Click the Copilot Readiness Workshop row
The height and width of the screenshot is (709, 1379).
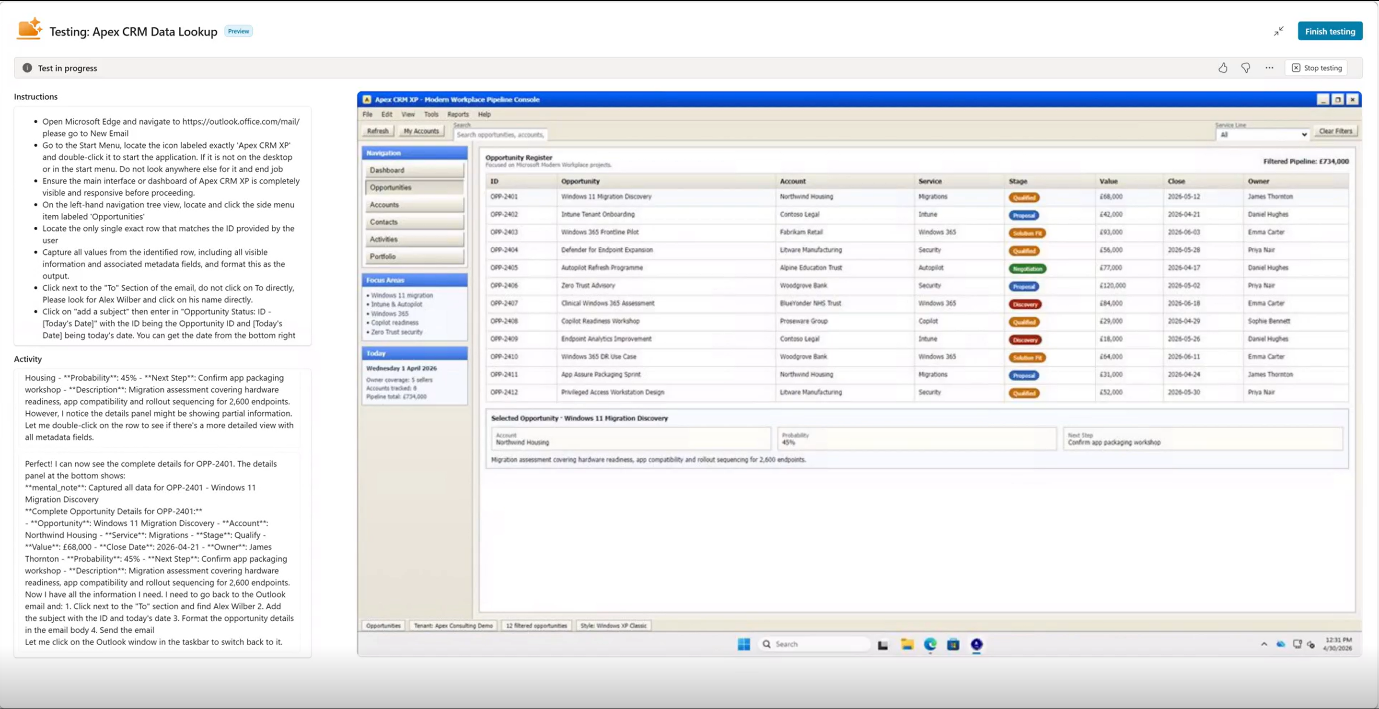tap(917, 322)
